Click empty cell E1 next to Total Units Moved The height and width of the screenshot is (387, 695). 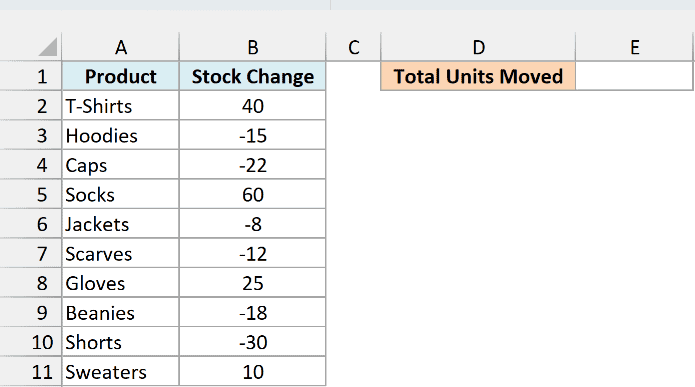click(634, 76)
